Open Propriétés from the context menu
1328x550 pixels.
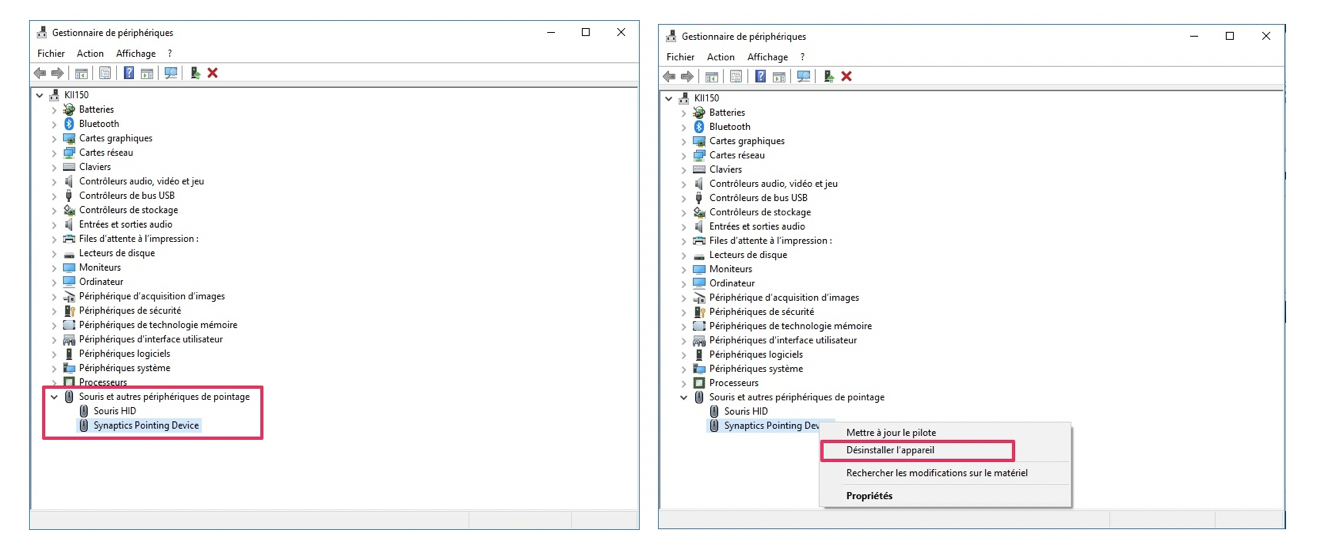tap(869, 496)
